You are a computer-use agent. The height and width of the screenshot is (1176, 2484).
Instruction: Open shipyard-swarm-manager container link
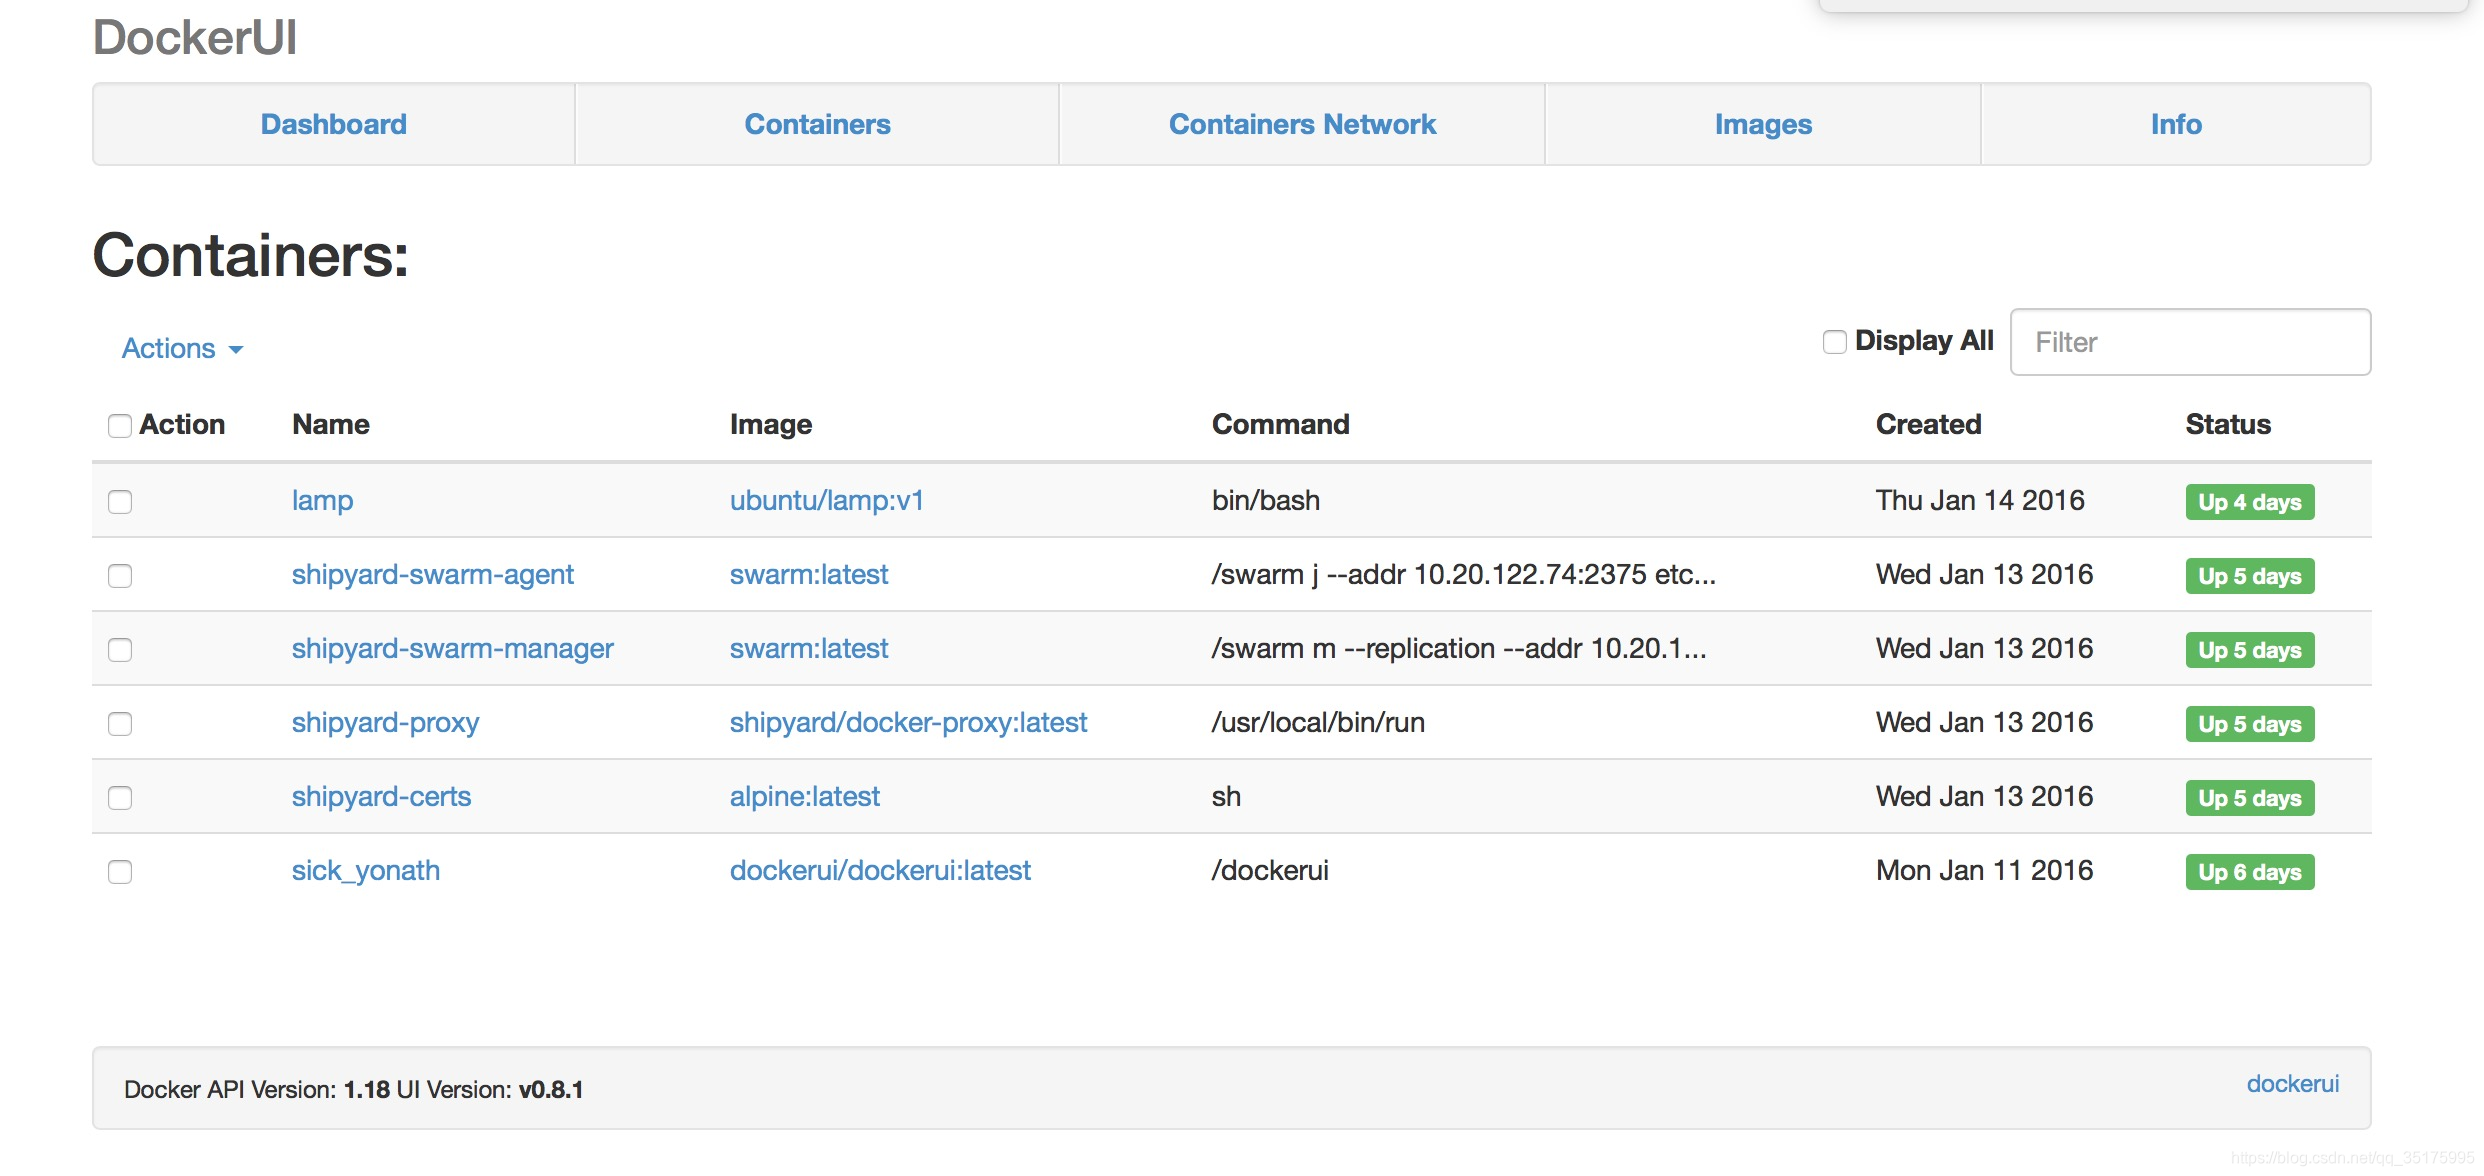[x=452, y=648]
